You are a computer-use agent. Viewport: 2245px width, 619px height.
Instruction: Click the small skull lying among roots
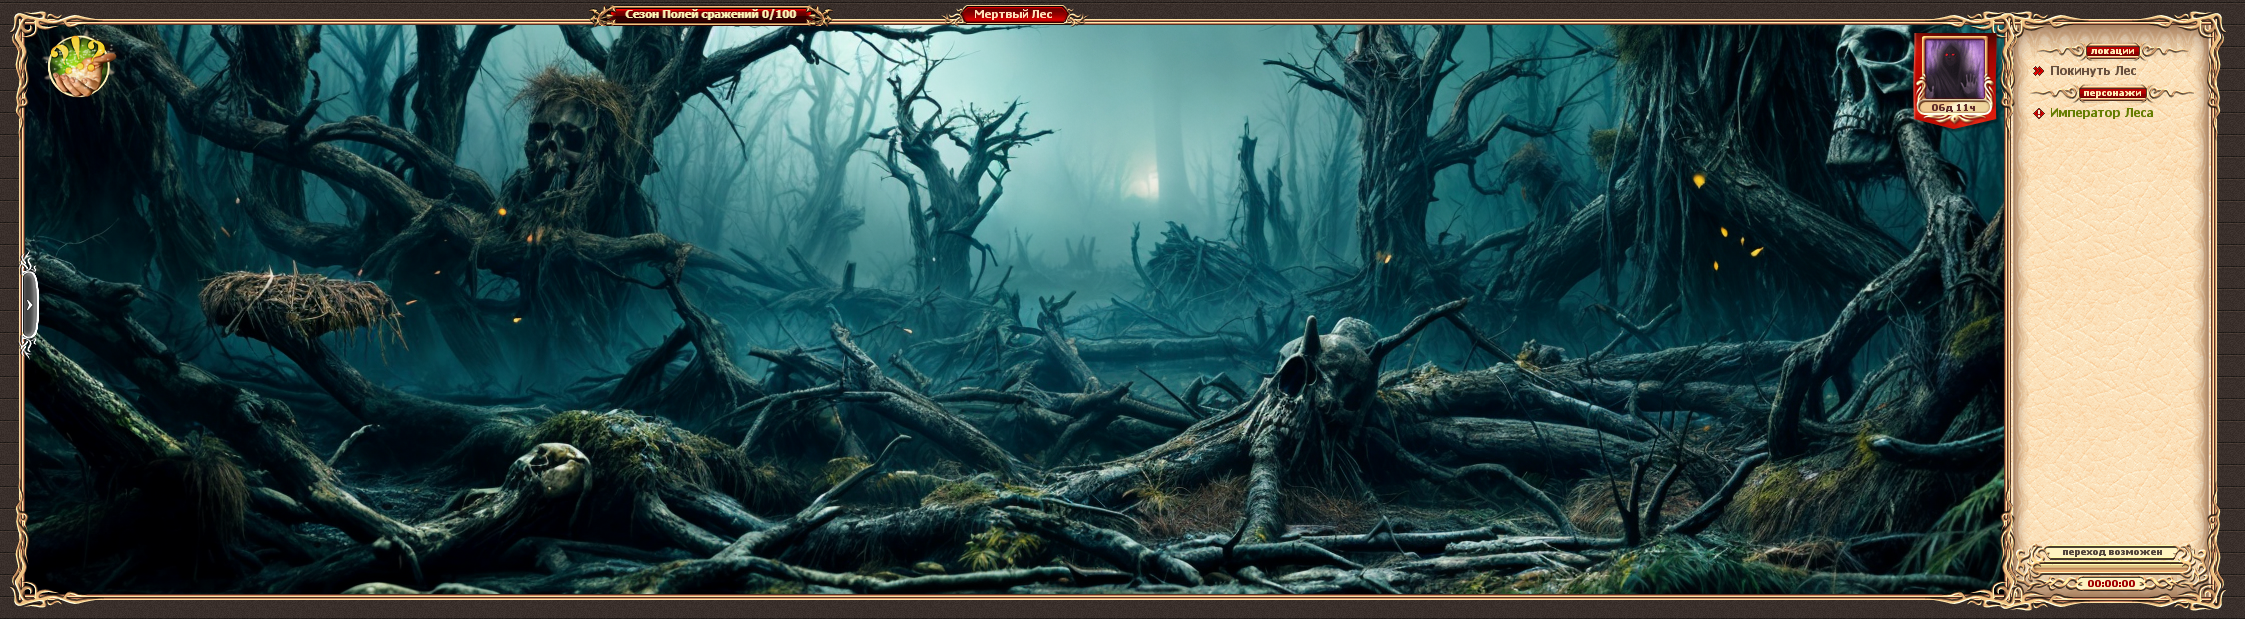[x=553, y=468]
